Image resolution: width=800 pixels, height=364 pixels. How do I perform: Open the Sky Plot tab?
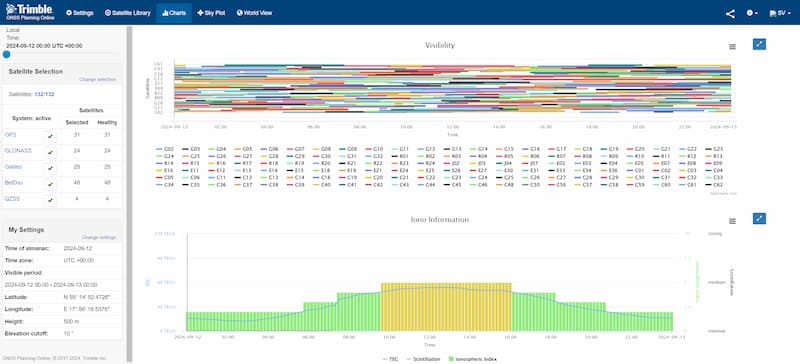[211, 13]
